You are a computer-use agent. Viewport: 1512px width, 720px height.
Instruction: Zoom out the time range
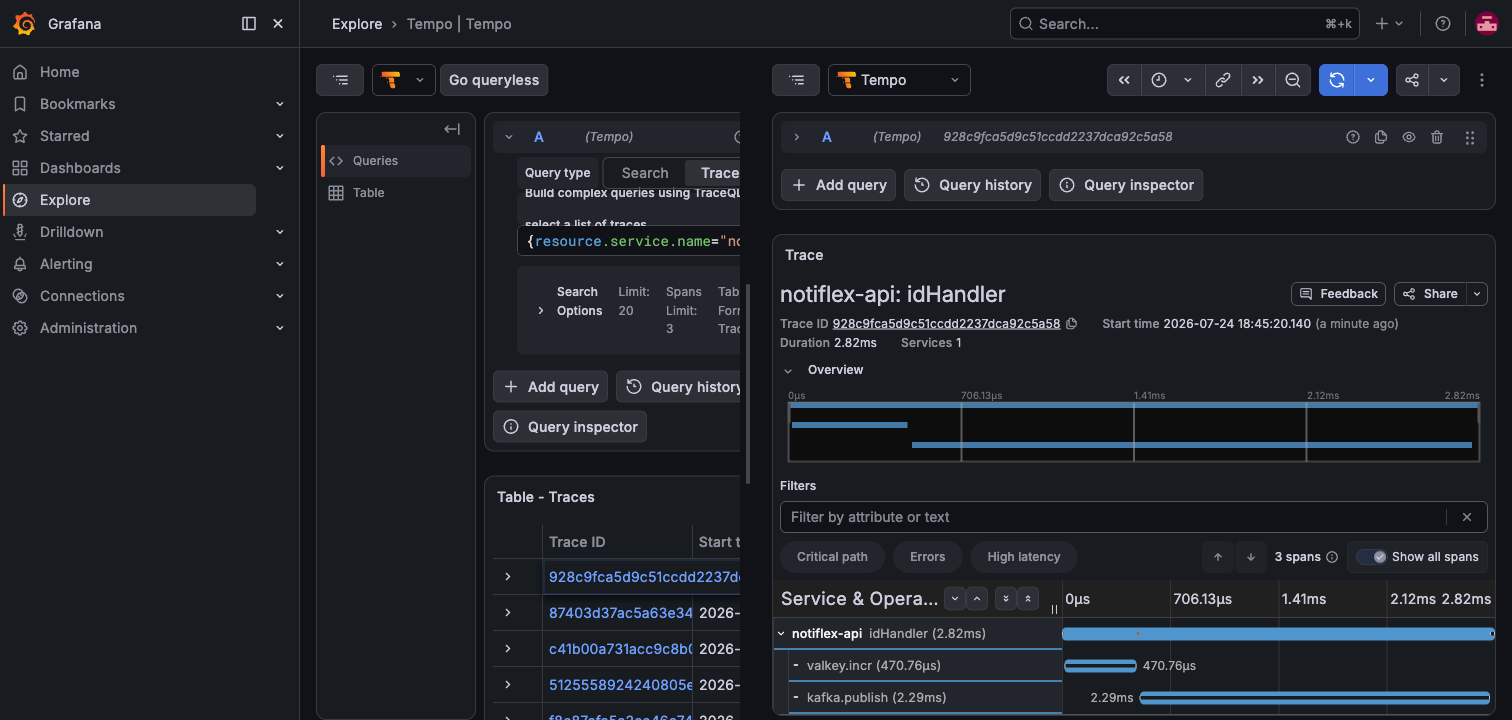coord(1293,80)
